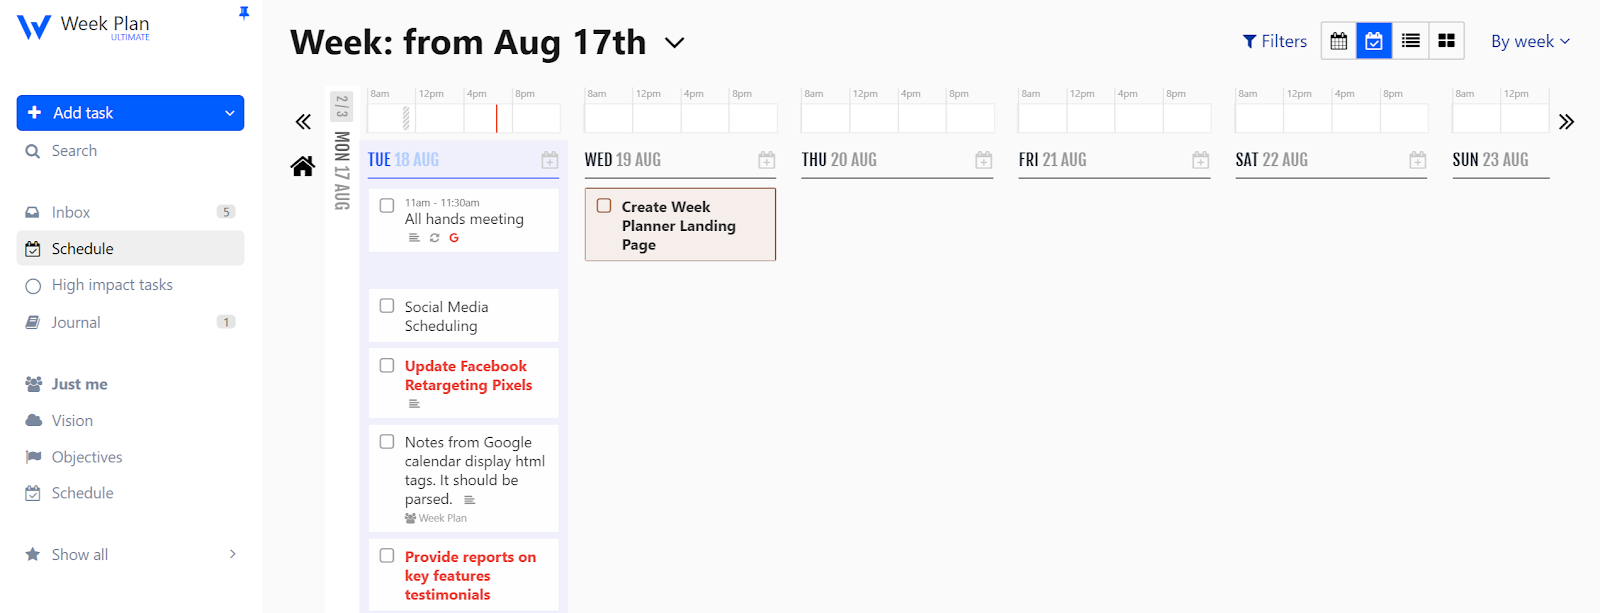Select the plain calendar view icon
Viewport: 1600px width, 613px height.
click(x=1337, y=41)
